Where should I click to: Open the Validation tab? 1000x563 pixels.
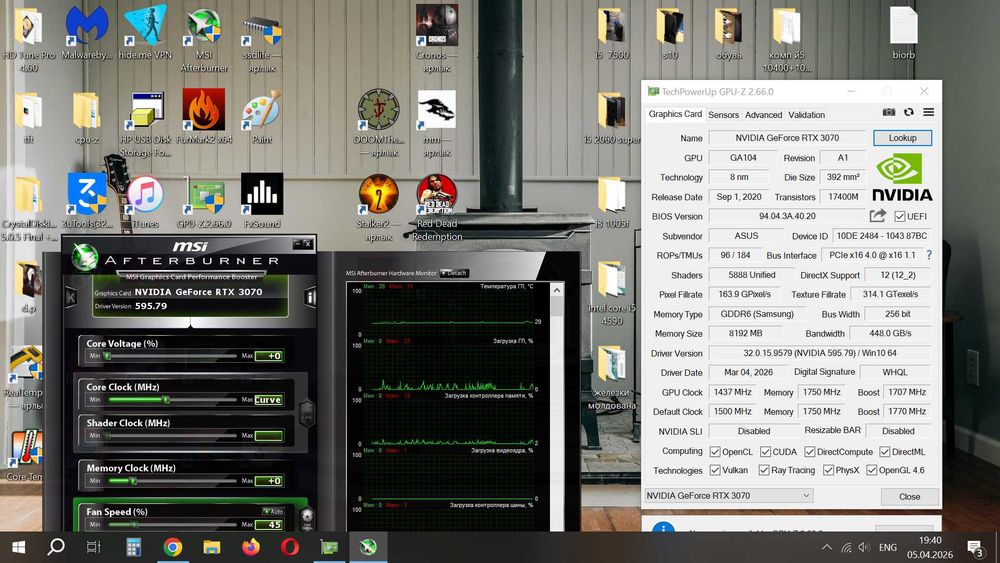pyautogui.click(x=806, y=115)
